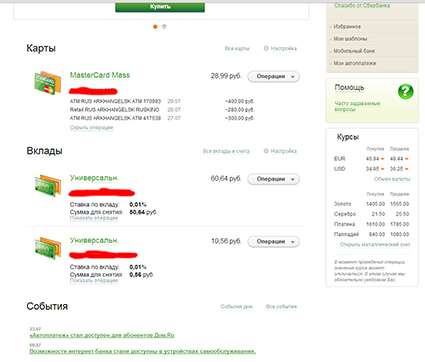Screen dimensions: 425x362
Task: Expand Показать операции under 10,56 руб. deposit
Action: [x=94, y=281]
